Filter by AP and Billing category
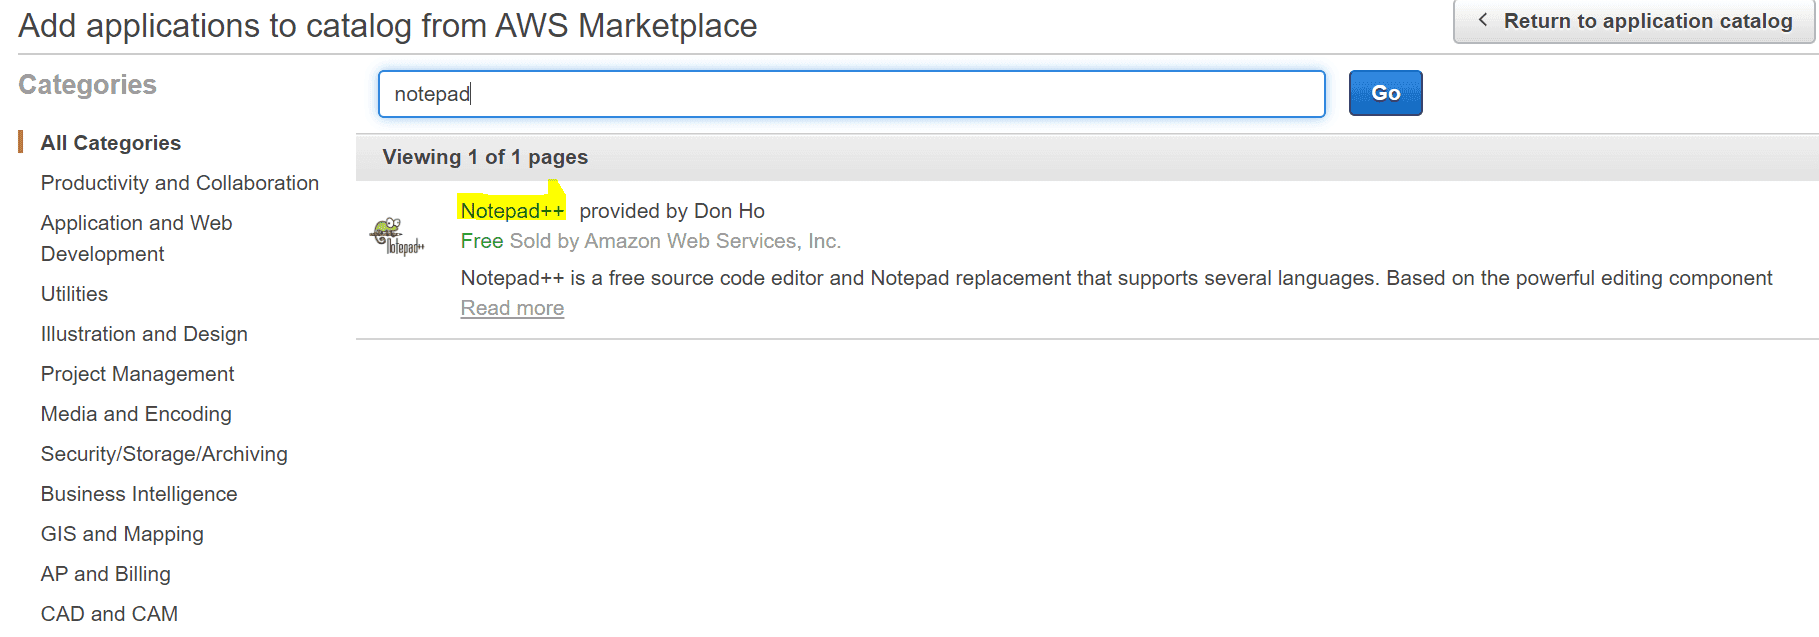The height and width of the screenshot is (637, 1819). 106,574
